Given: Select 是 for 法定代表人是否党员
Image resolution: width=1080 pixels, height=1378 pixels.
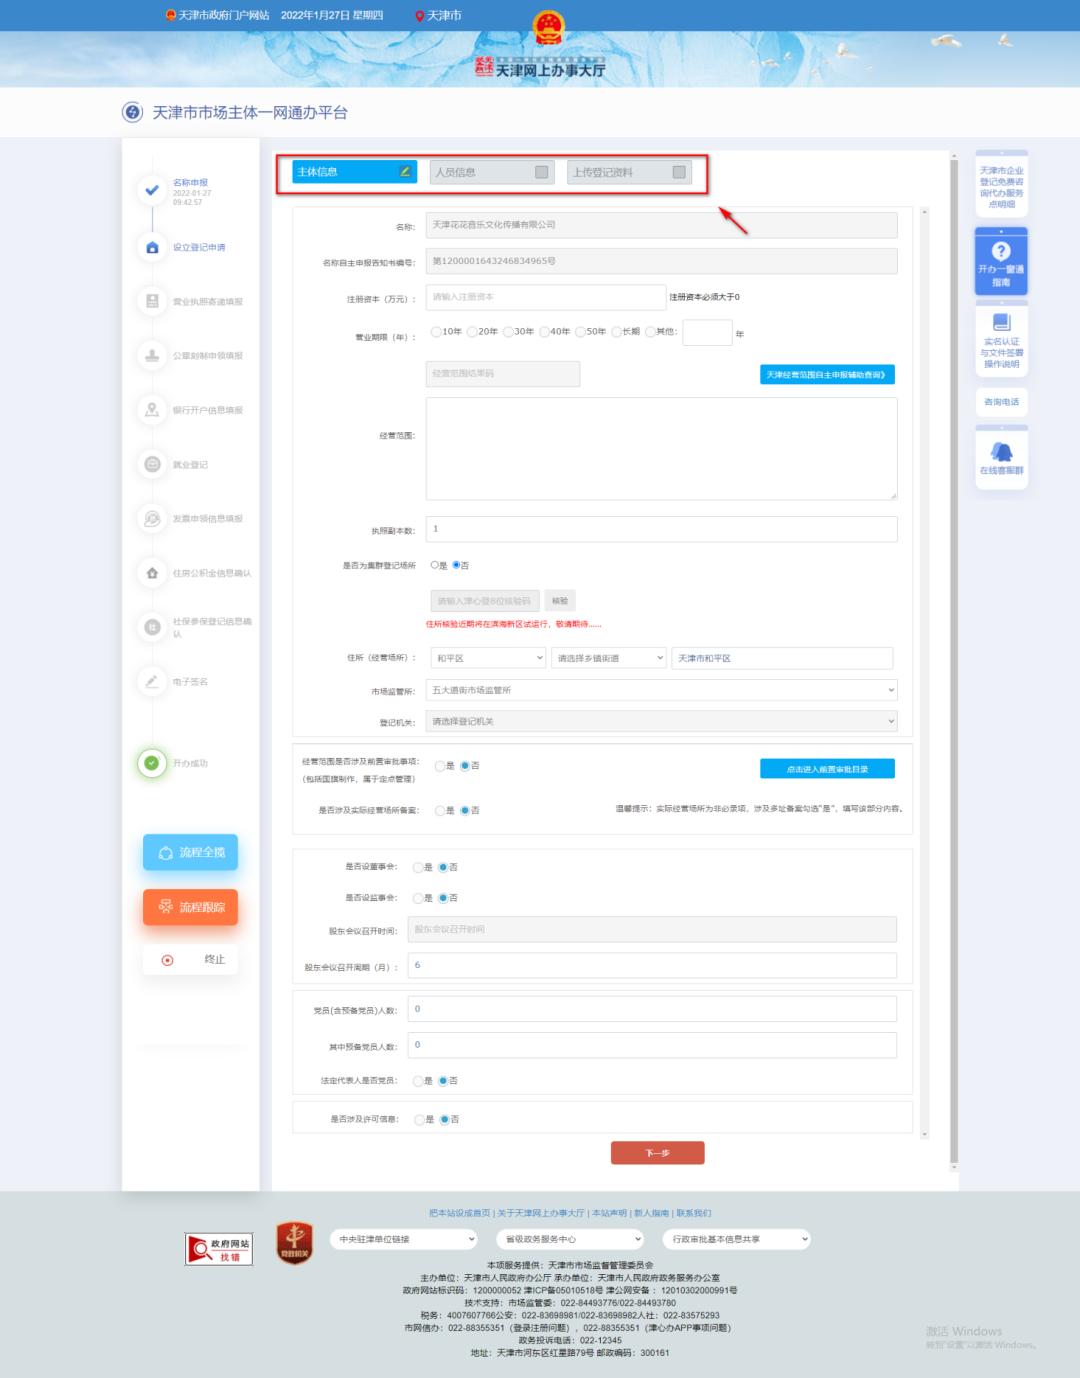Looking at the screenshot, I should coord(418,1081).
